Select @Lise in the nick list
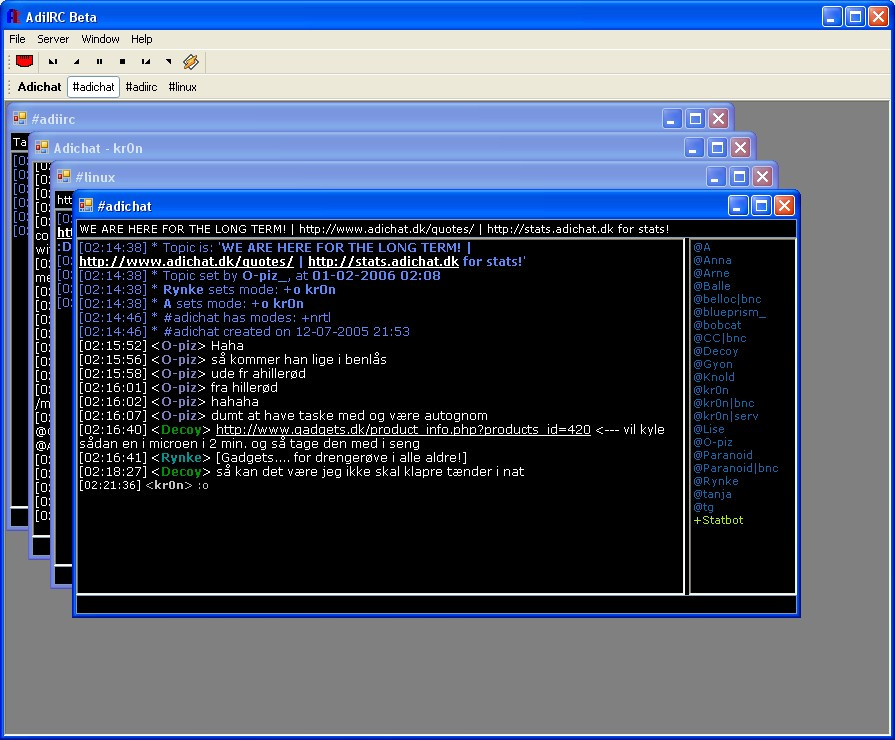This screenshot has height=740, width=895. pyautogui.click(x=709, y=429)
